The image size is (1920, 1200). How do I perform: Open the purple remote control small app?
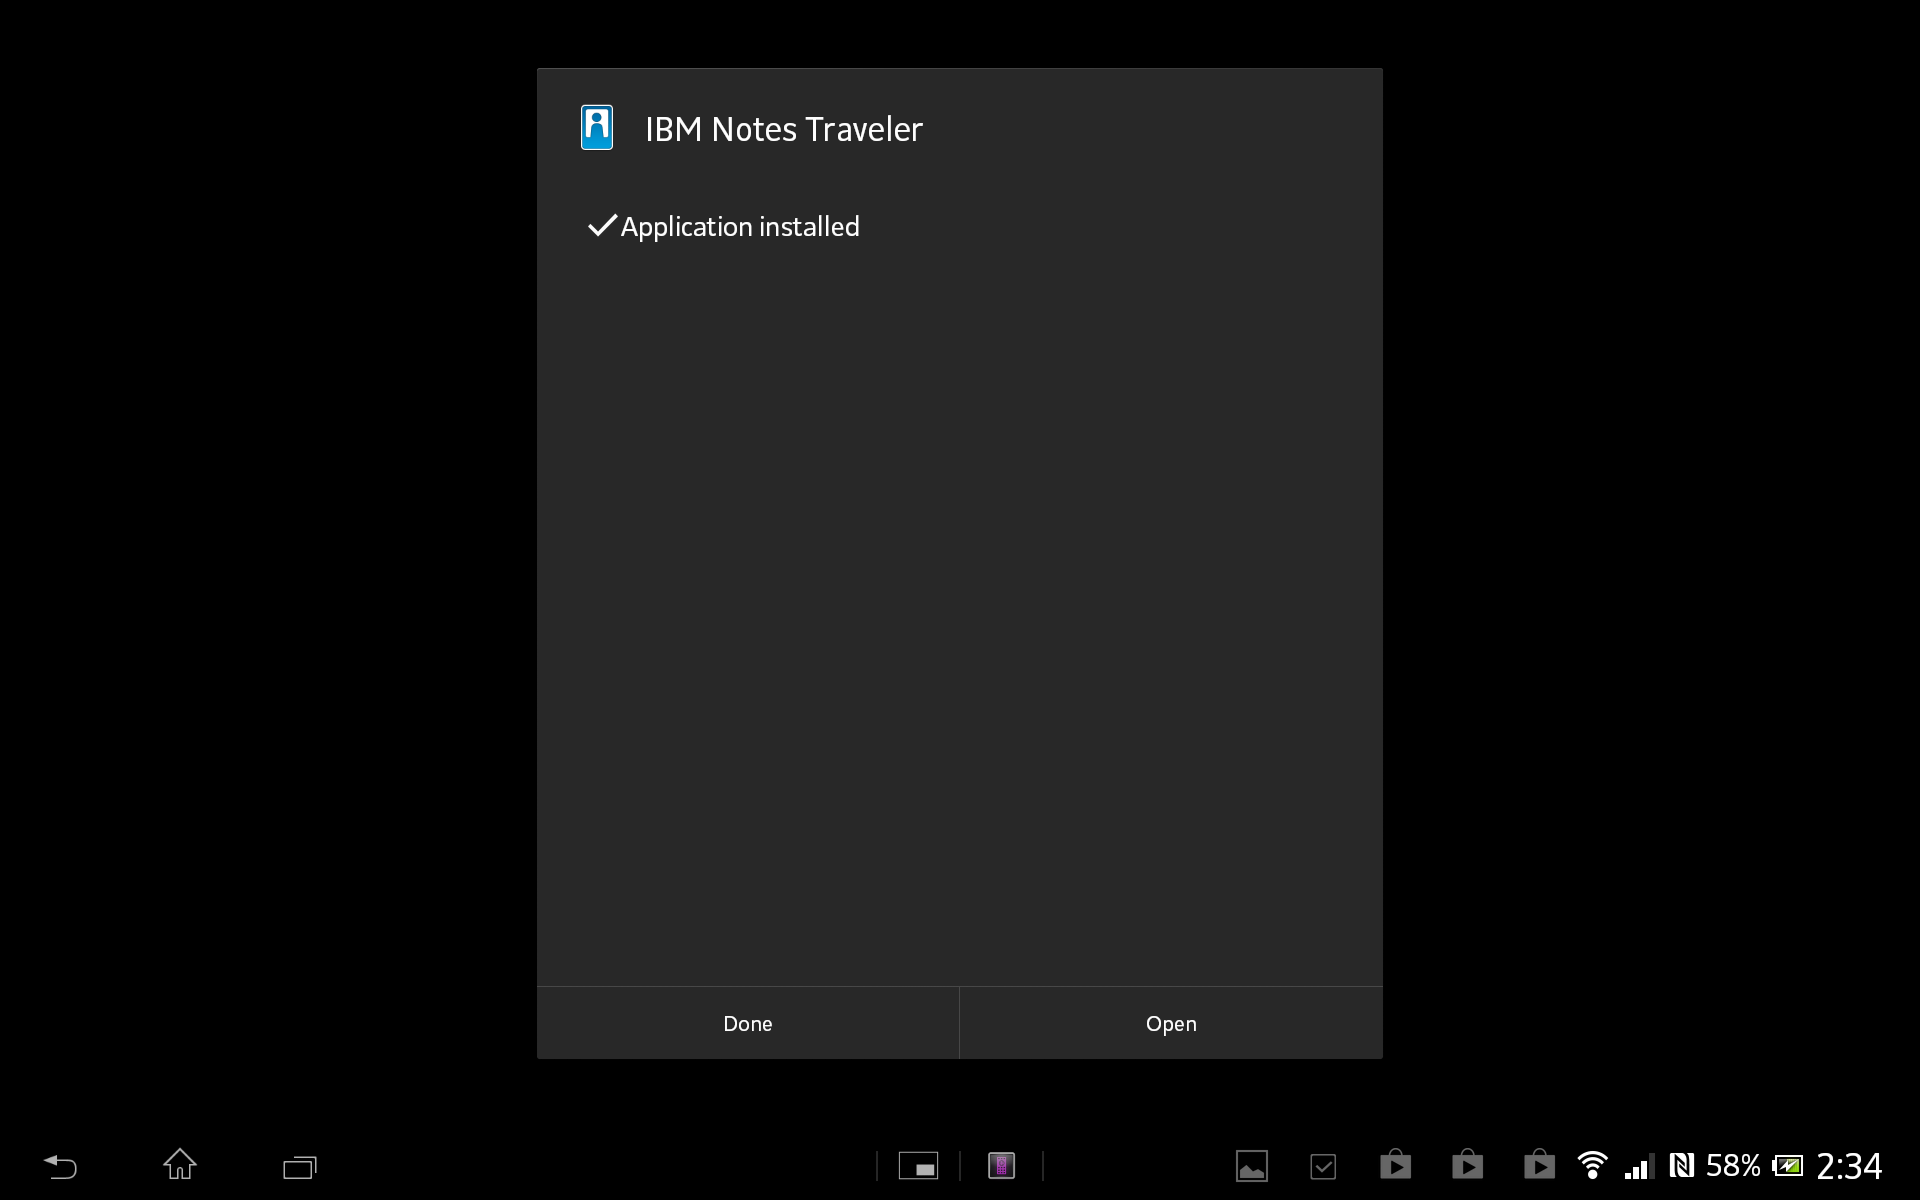coord(1001,1166)
